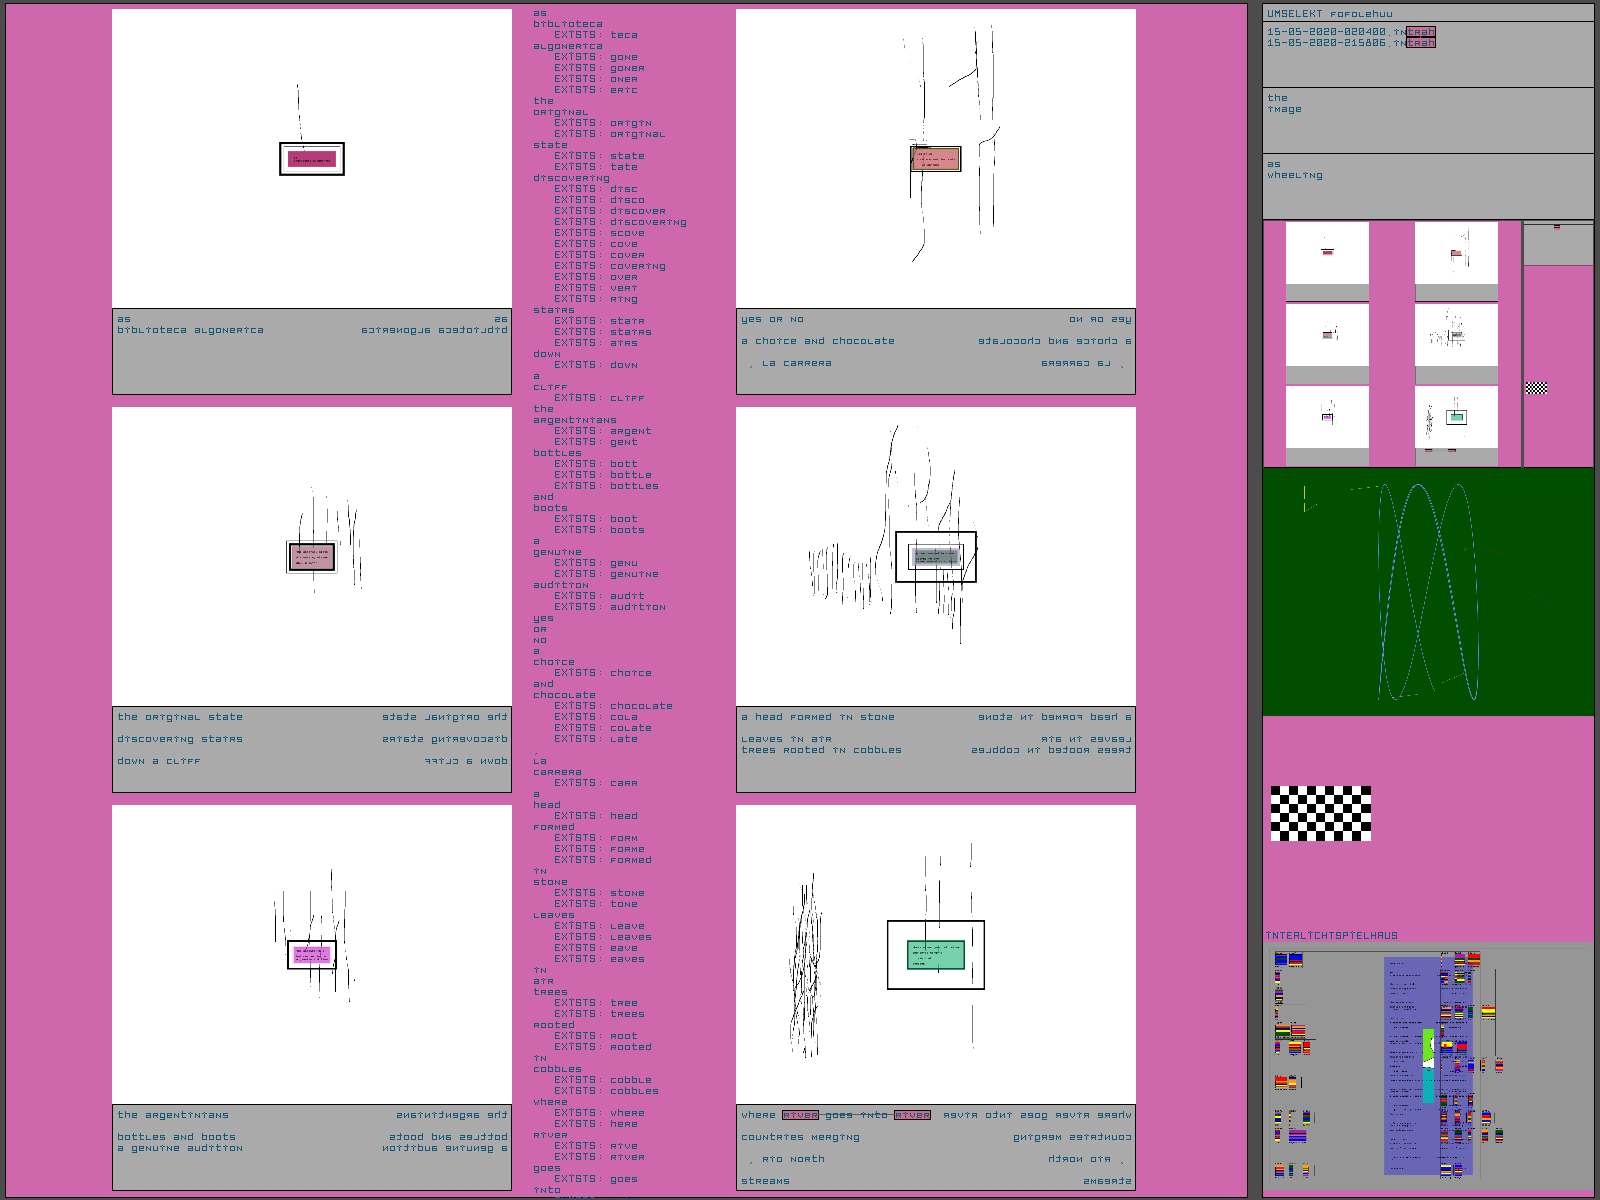Click the bright green block in the patch overview

pyautogui.click(x=1429, y=1046)
